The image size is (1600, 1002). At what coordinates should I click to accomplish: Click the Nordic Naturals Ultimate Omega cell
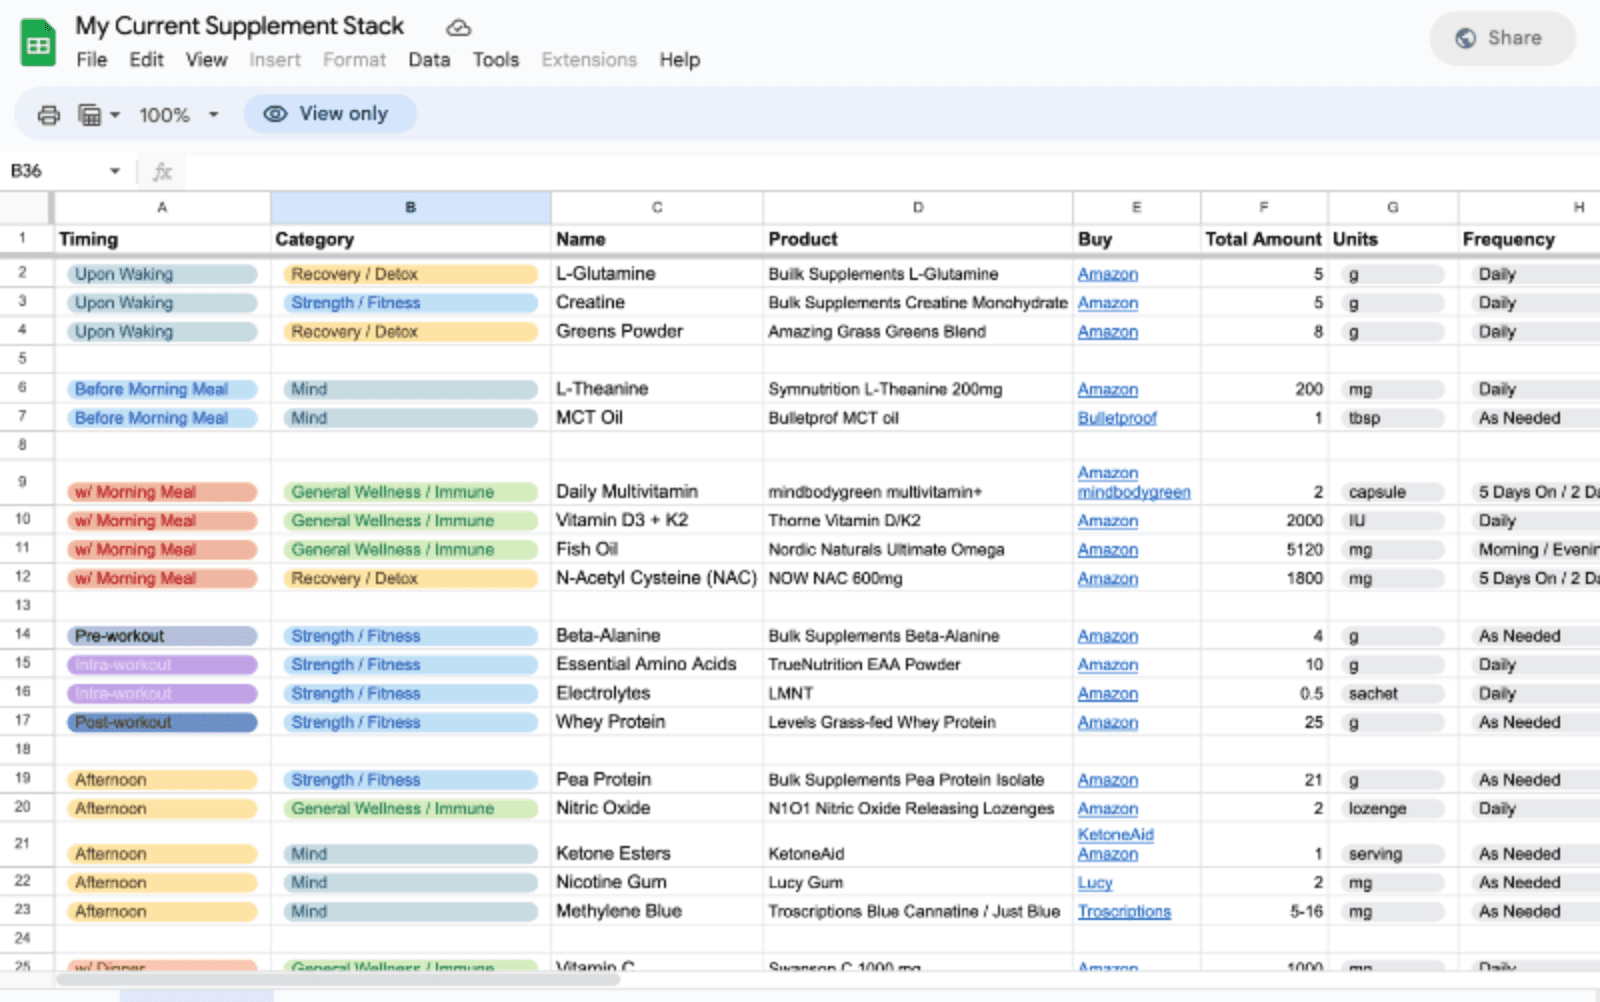click(x=917, y=550)
